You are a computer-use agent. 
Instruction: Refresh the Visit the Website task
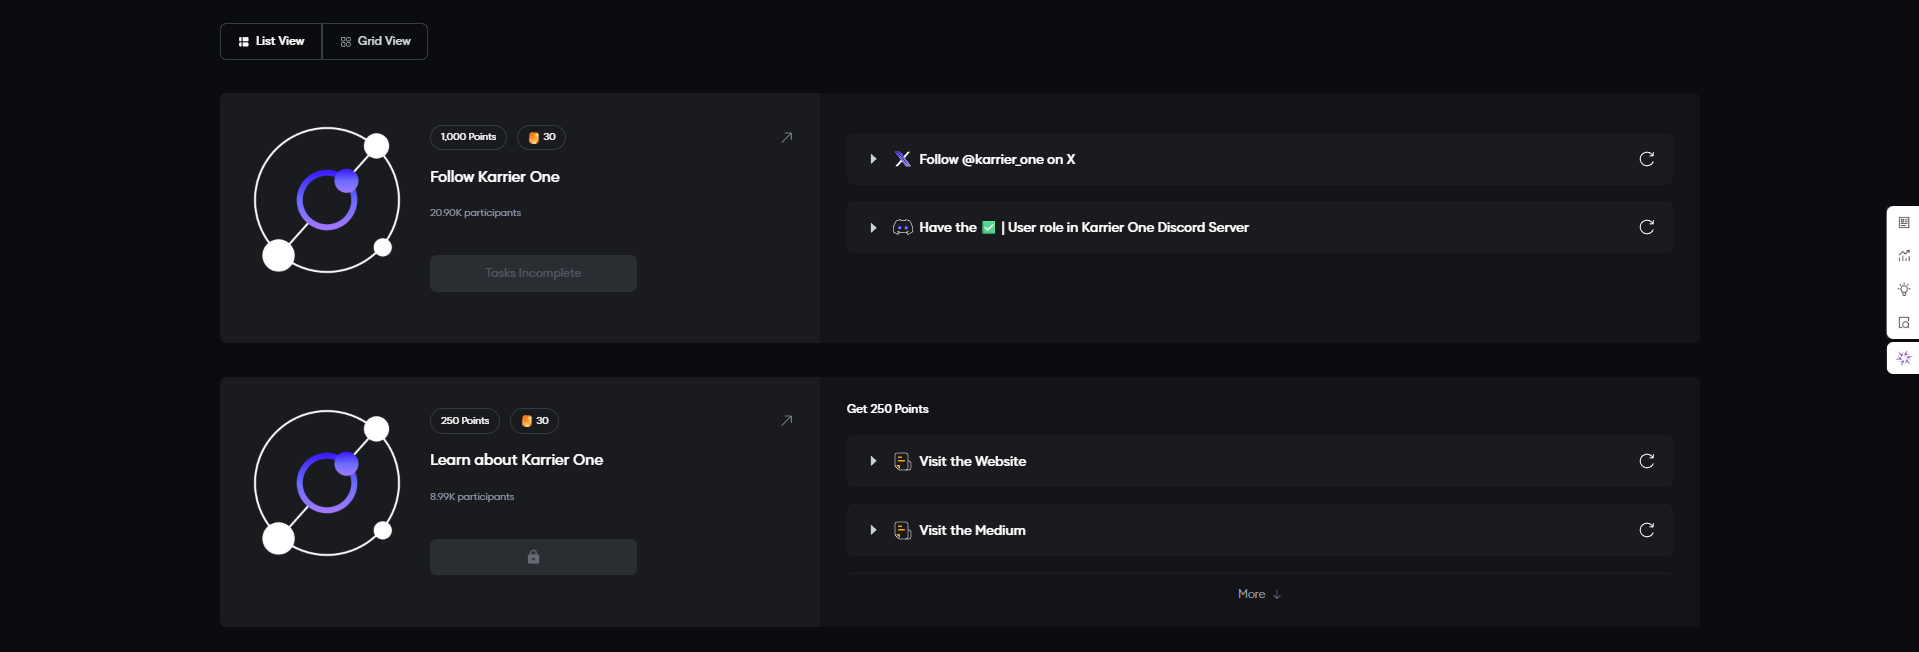point(1646,461)
